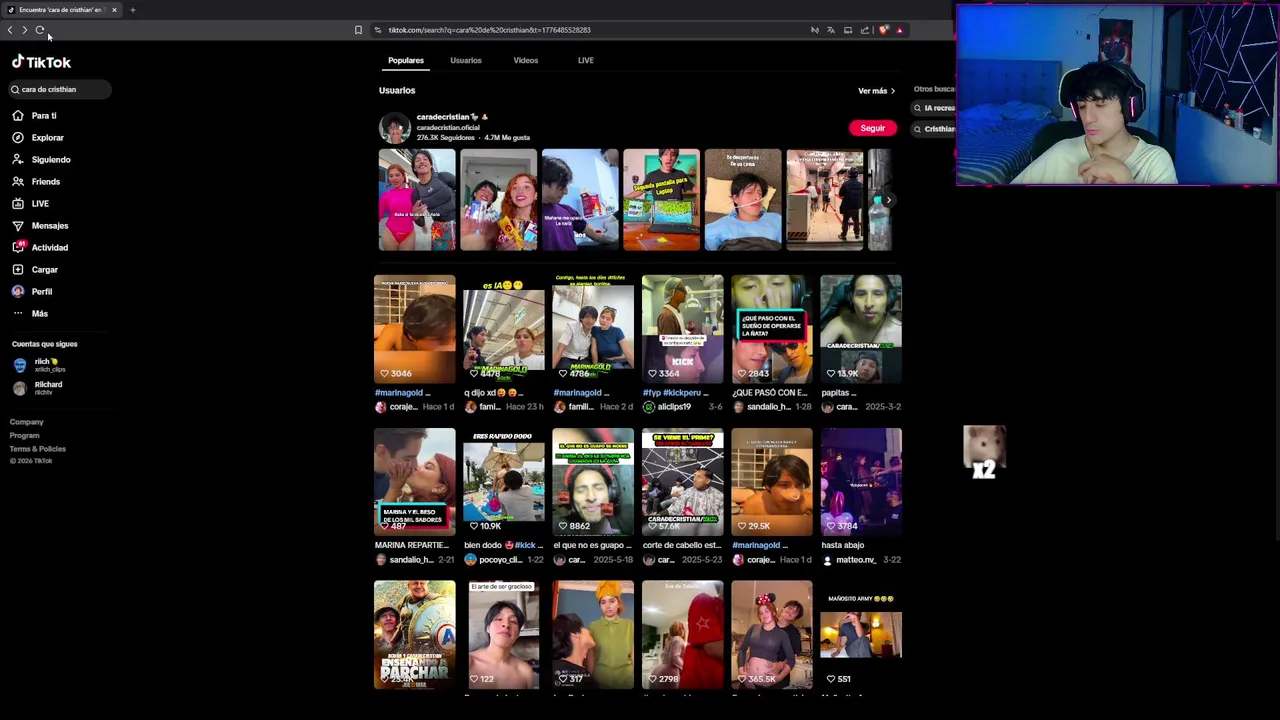This screenshot has height=720, width=1280.
Task: Open matteo.nv author link
Action: (848, 560)
